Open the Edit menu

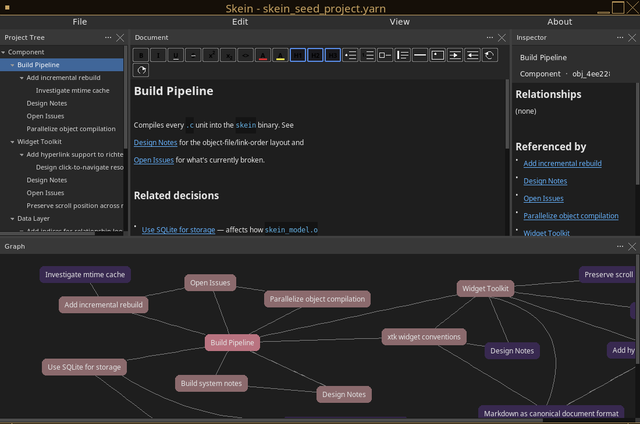[240, 22]
